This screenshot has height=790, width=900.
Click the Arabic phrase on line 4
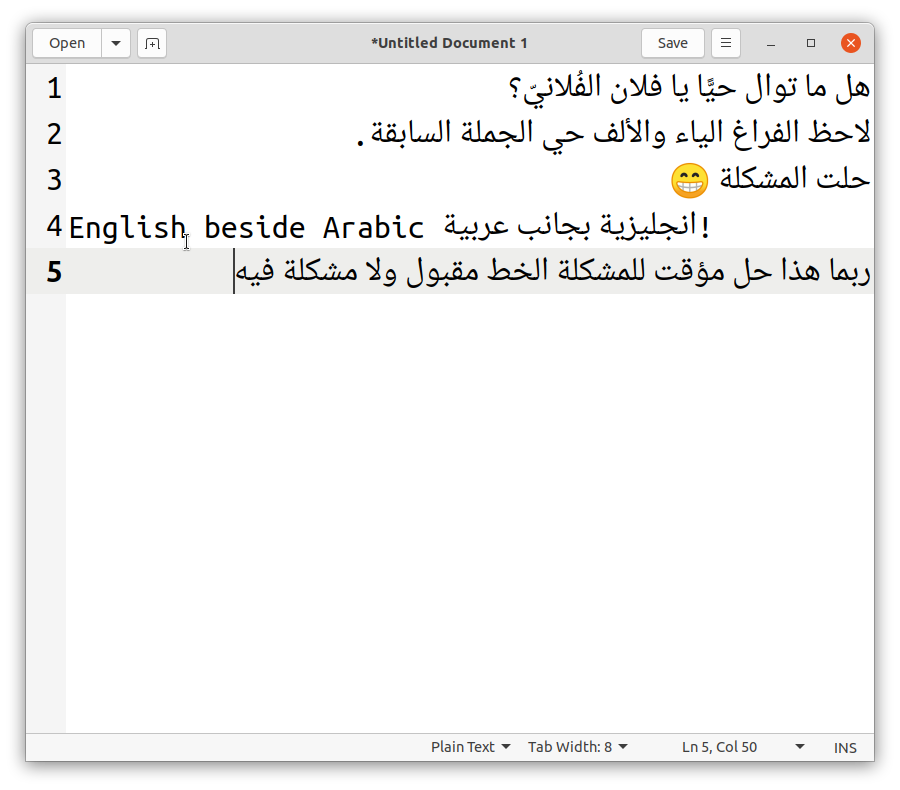577,226
